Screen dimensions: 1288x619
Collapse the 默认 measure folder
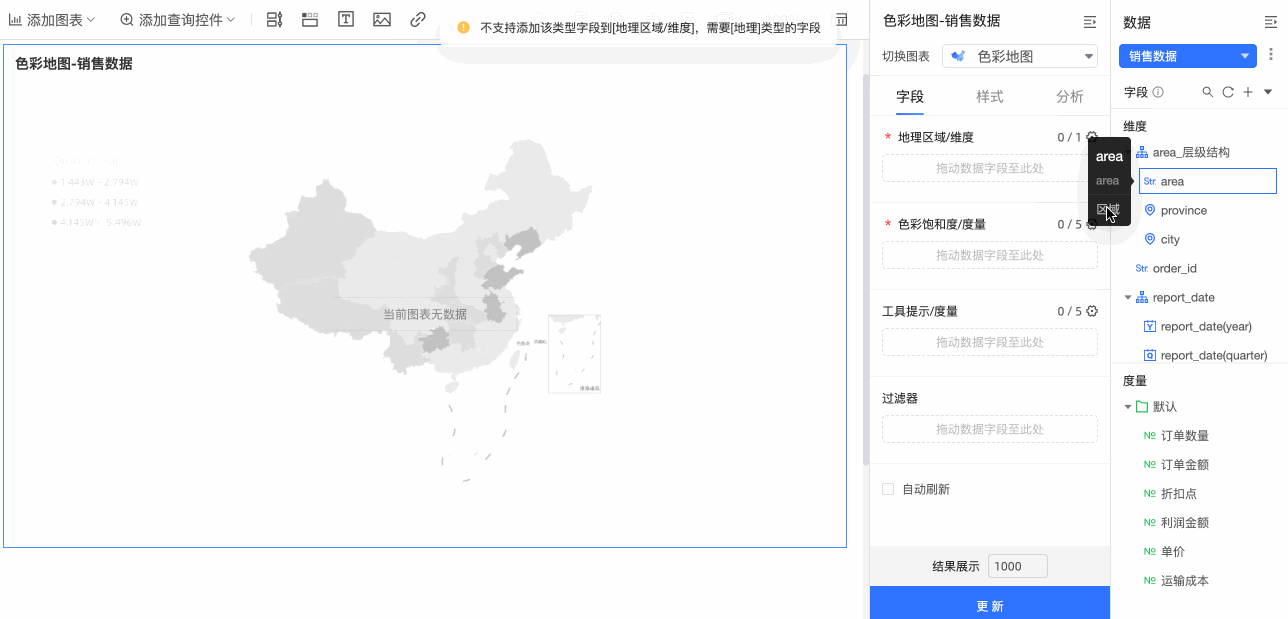pos(1129,407)
